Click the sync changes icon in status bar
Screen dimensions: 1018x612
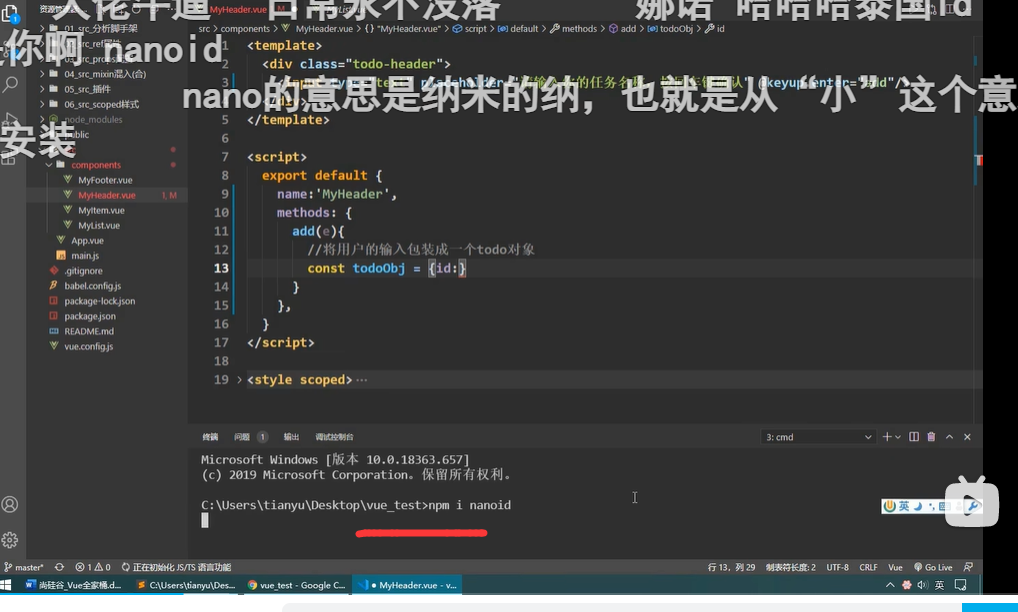pyautogui.click(x=59, y=567)
